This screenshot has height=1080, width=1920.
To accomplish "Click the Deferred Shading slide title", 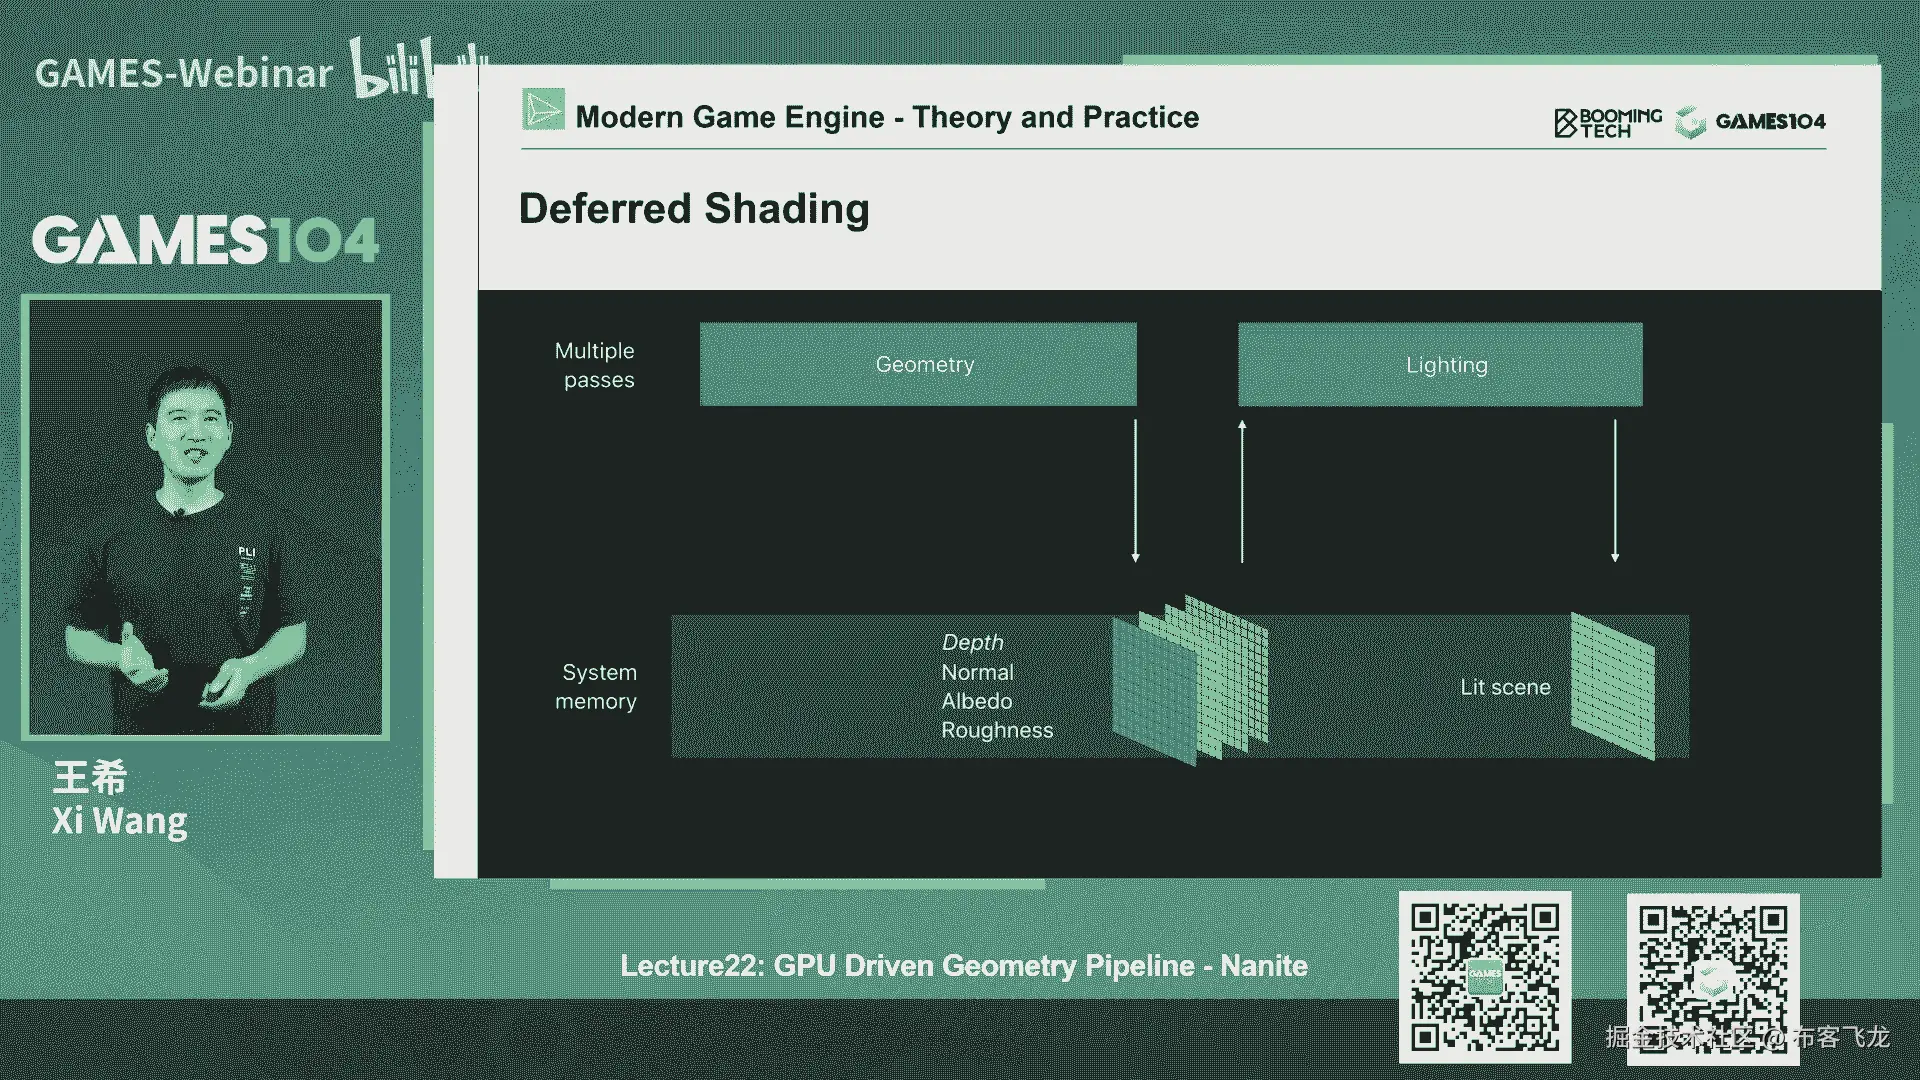I will 694,209.
